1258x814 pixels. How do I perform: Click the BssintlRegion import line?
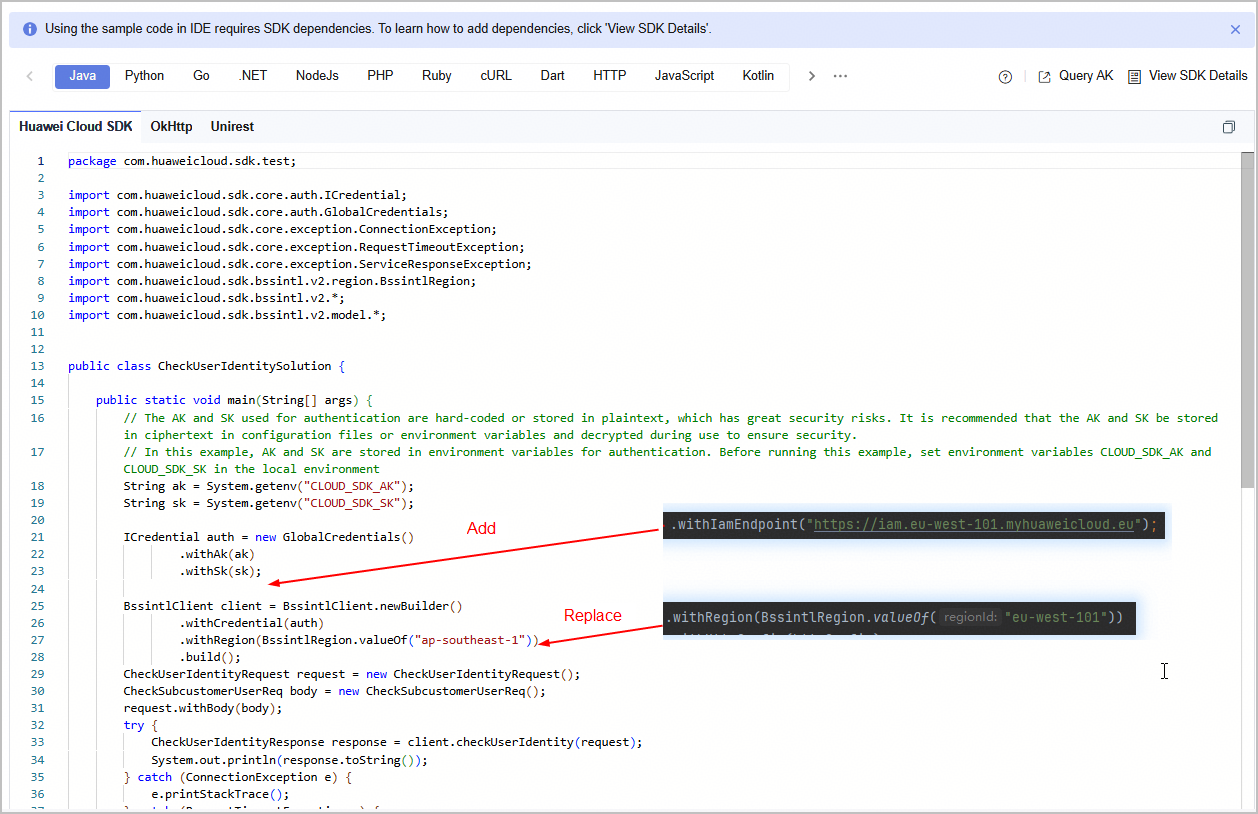click(x=272, y=281)
